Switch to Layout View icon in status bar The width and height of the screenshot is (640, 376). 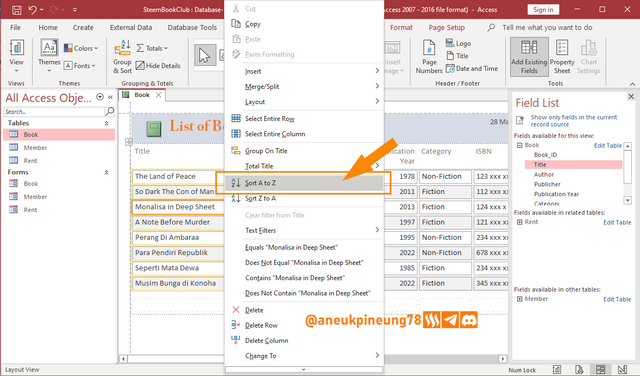click(x=600, y=369)
